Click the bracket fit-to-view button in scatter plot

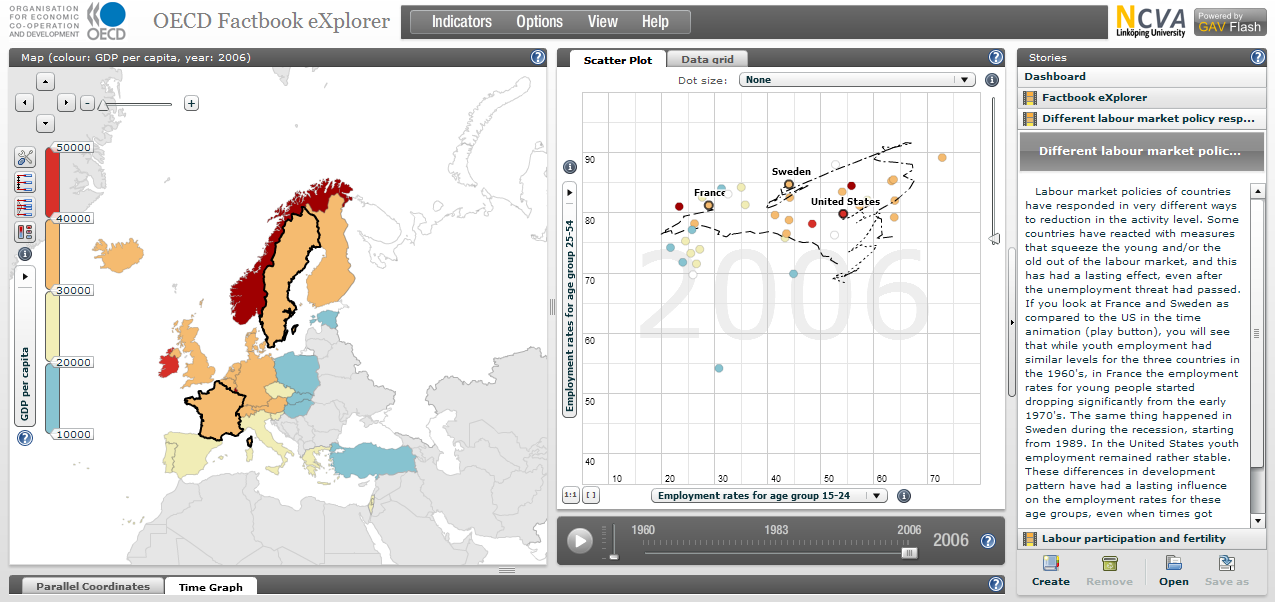[591, 495]
